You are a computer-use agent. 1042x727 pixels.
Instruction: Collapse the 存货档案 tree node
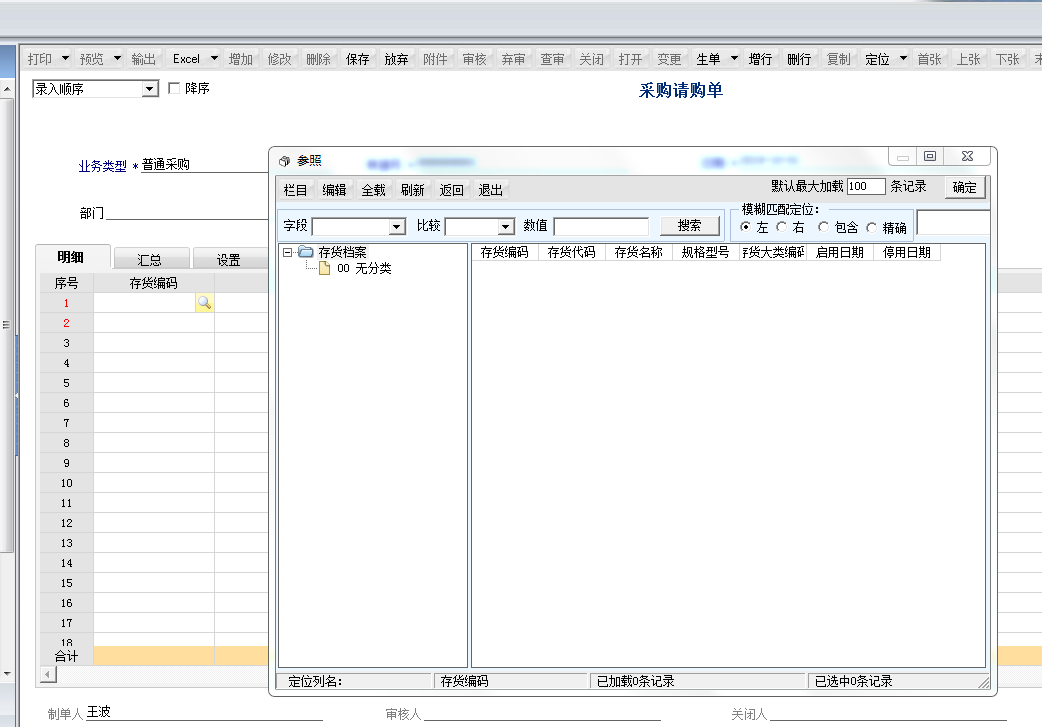(287, 252)
